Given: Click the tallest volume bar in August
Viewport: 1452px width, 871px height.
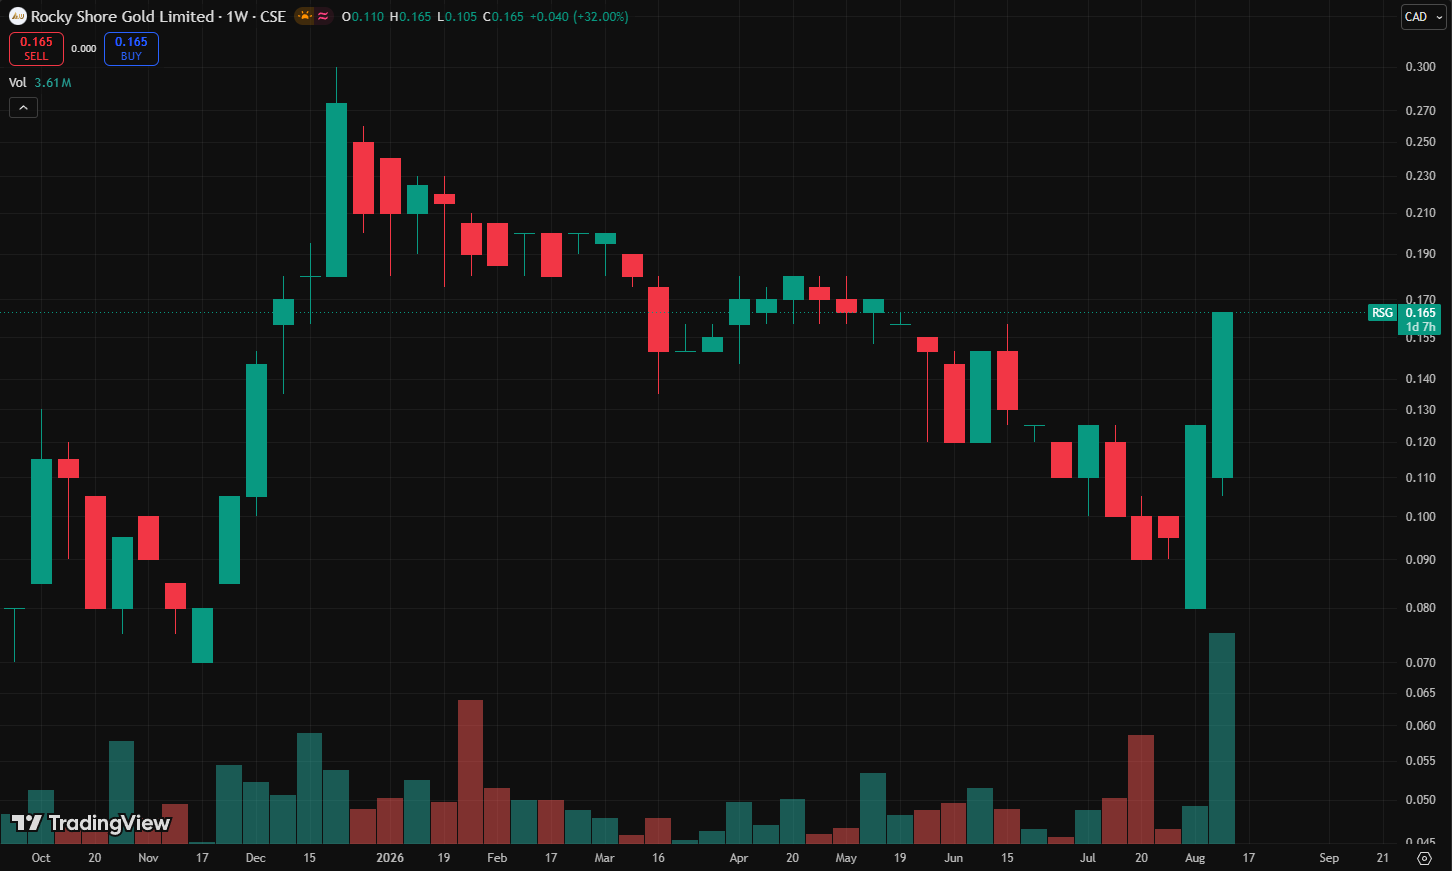Looking at the screenshot, I should (x=1222, y=739).
